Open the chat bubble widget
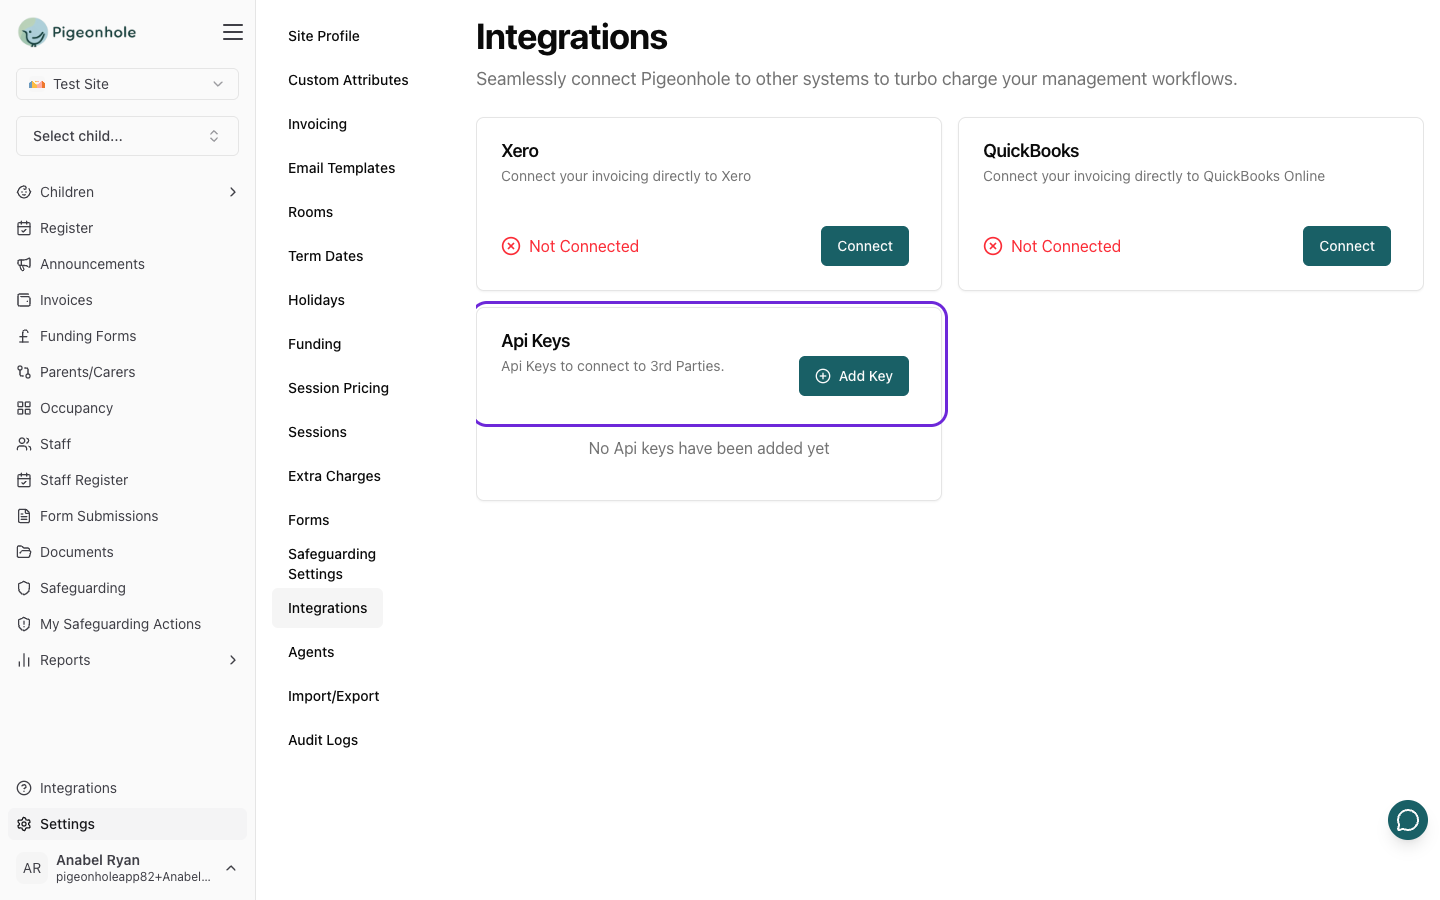Screen dimensions: 1440x900 pos(1408,820)
